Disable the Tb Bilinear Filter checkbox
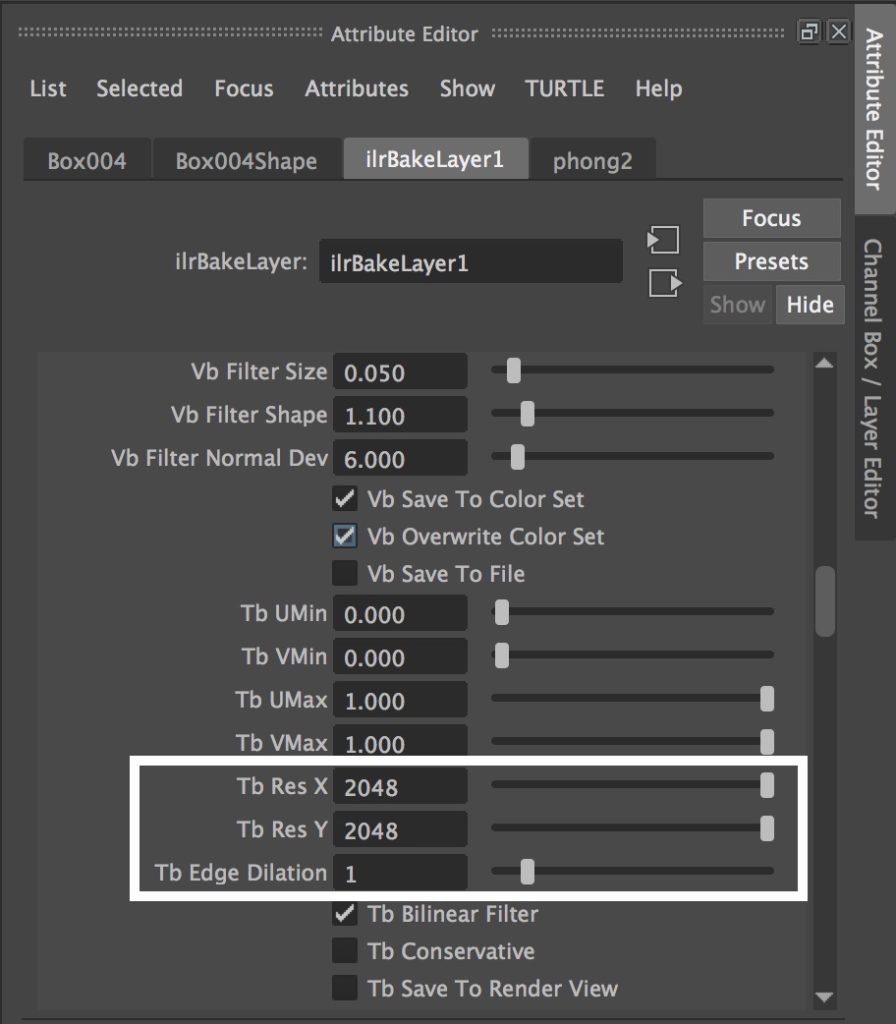This screenshot has width=896, height=1024. click(x=344, y=913)
